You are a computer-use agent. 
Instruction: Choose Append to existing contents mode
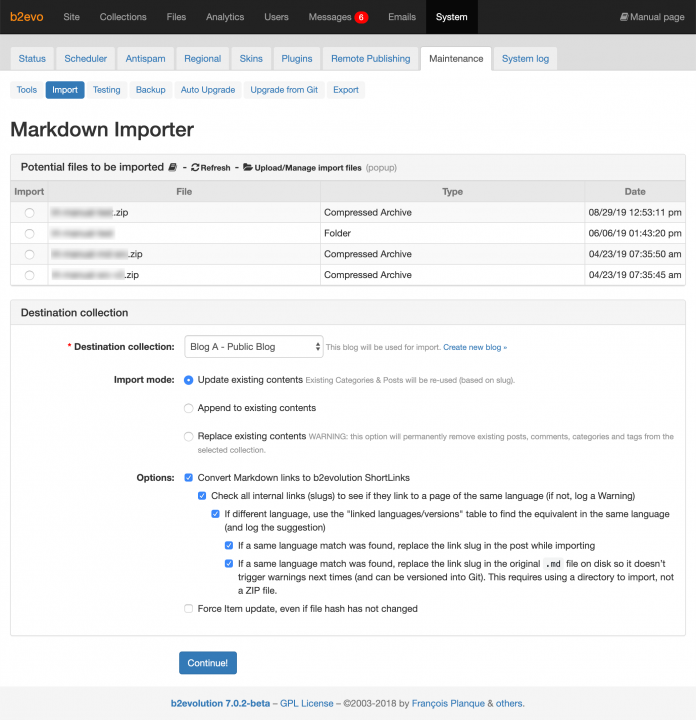(188, 408)
